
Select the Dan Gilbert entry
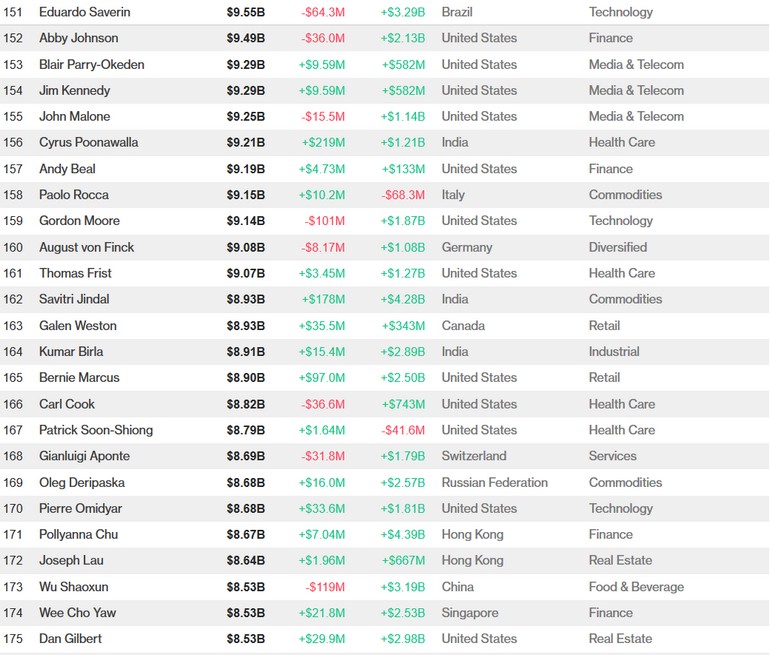pos(70,638)
